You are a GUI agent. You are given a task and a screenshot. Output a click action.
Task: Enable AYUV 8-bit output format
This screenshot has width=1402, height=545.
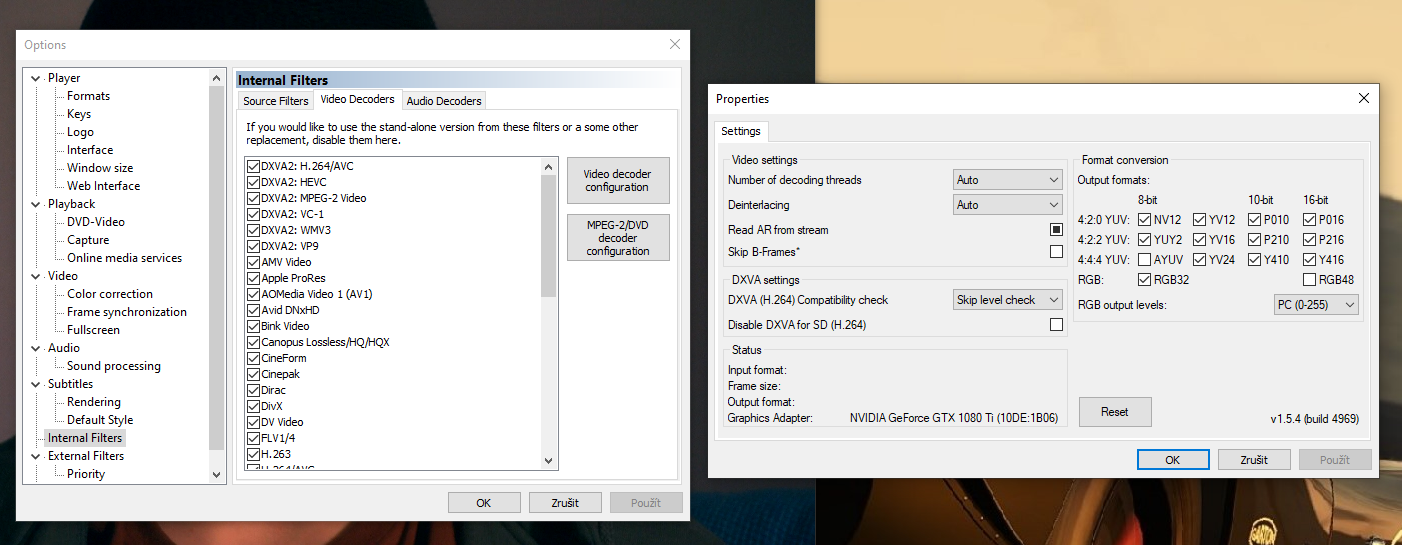tap(1145, 260)
